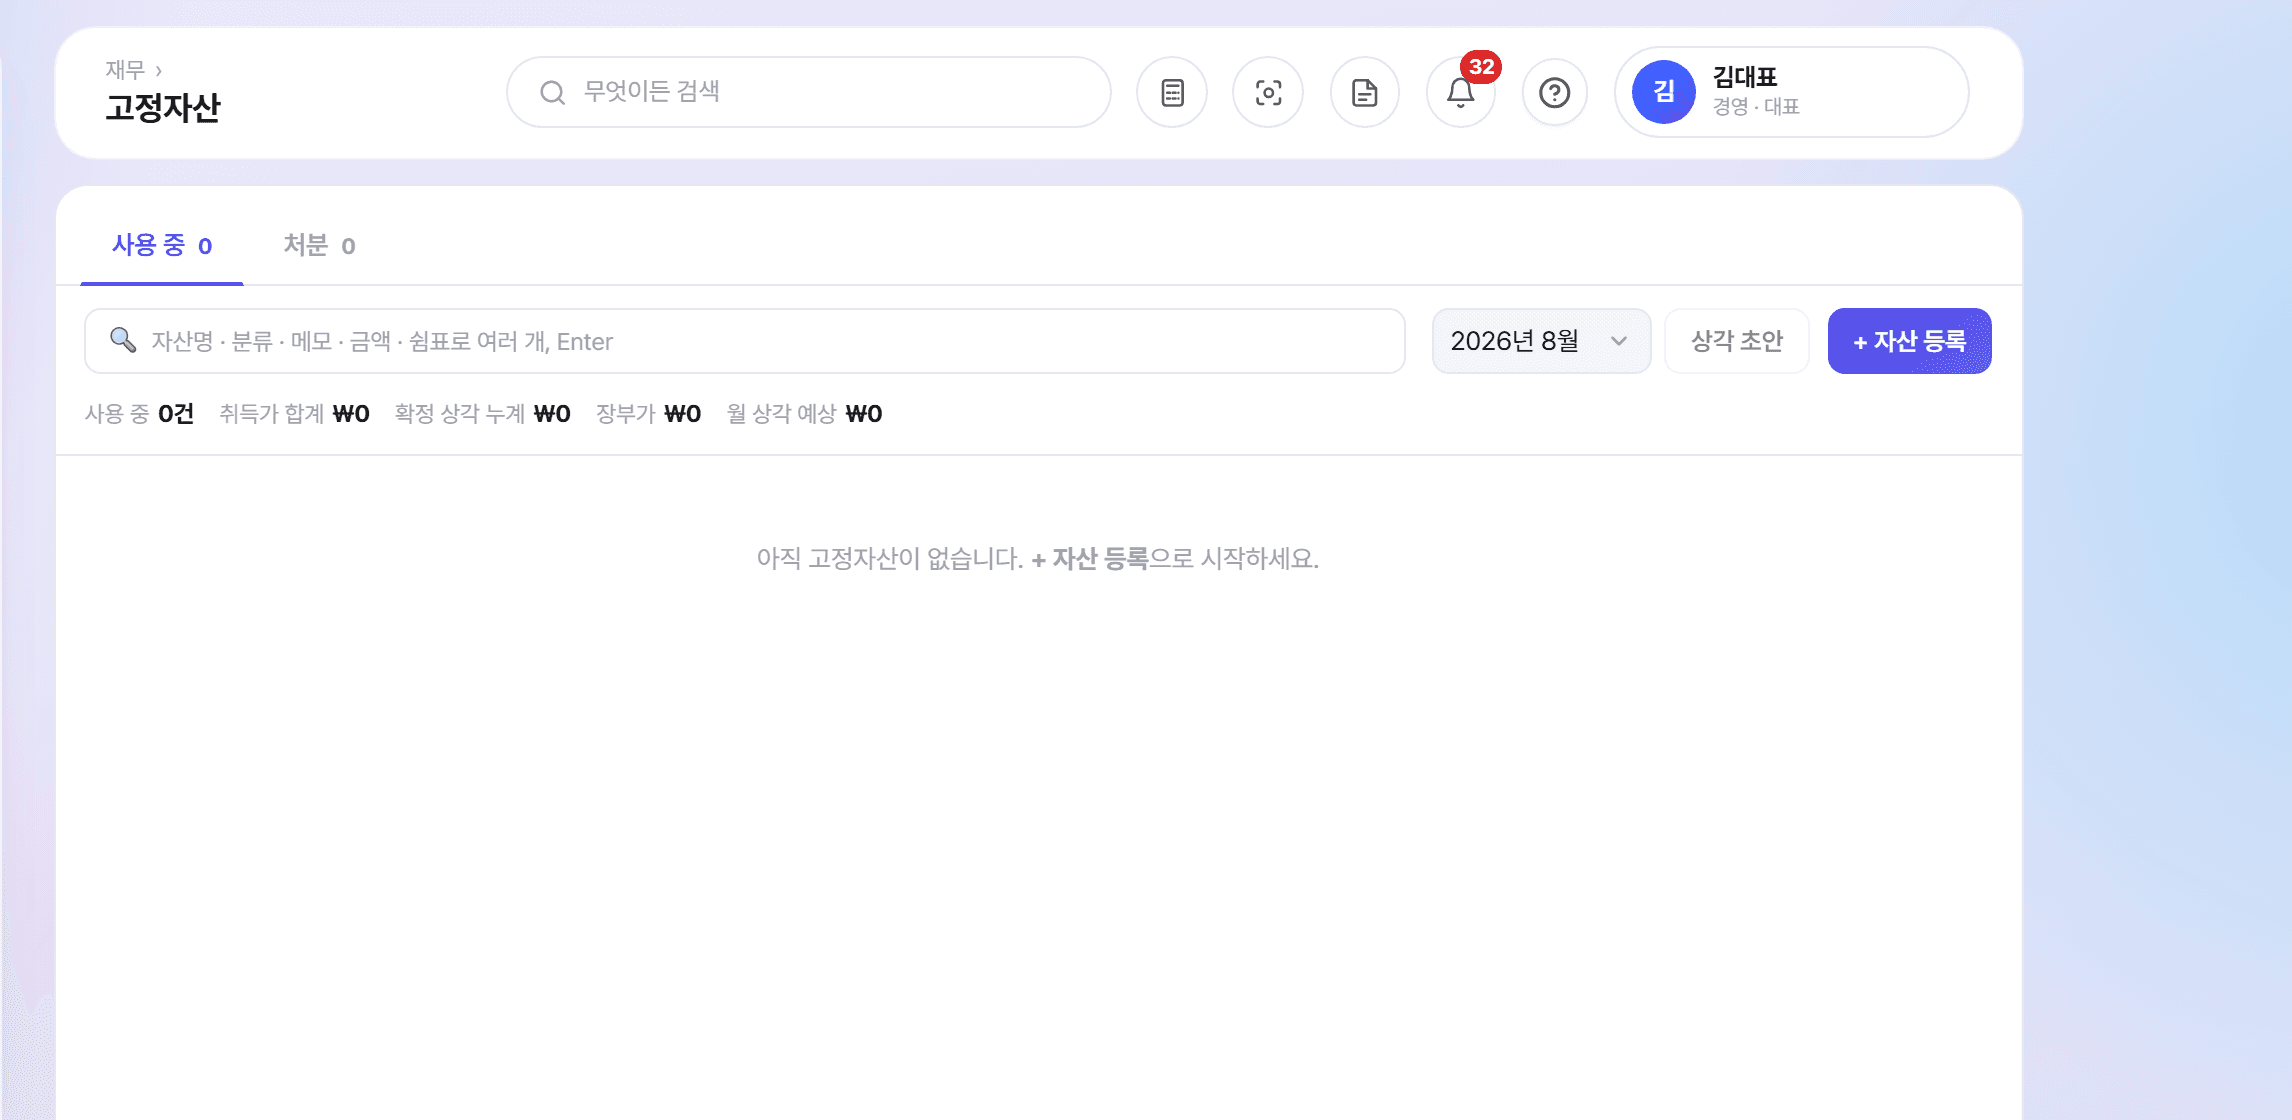Click the 확정 상각 누계 ₩0 summary
The image size is (2292, 1120).
[x=482, y=414]
